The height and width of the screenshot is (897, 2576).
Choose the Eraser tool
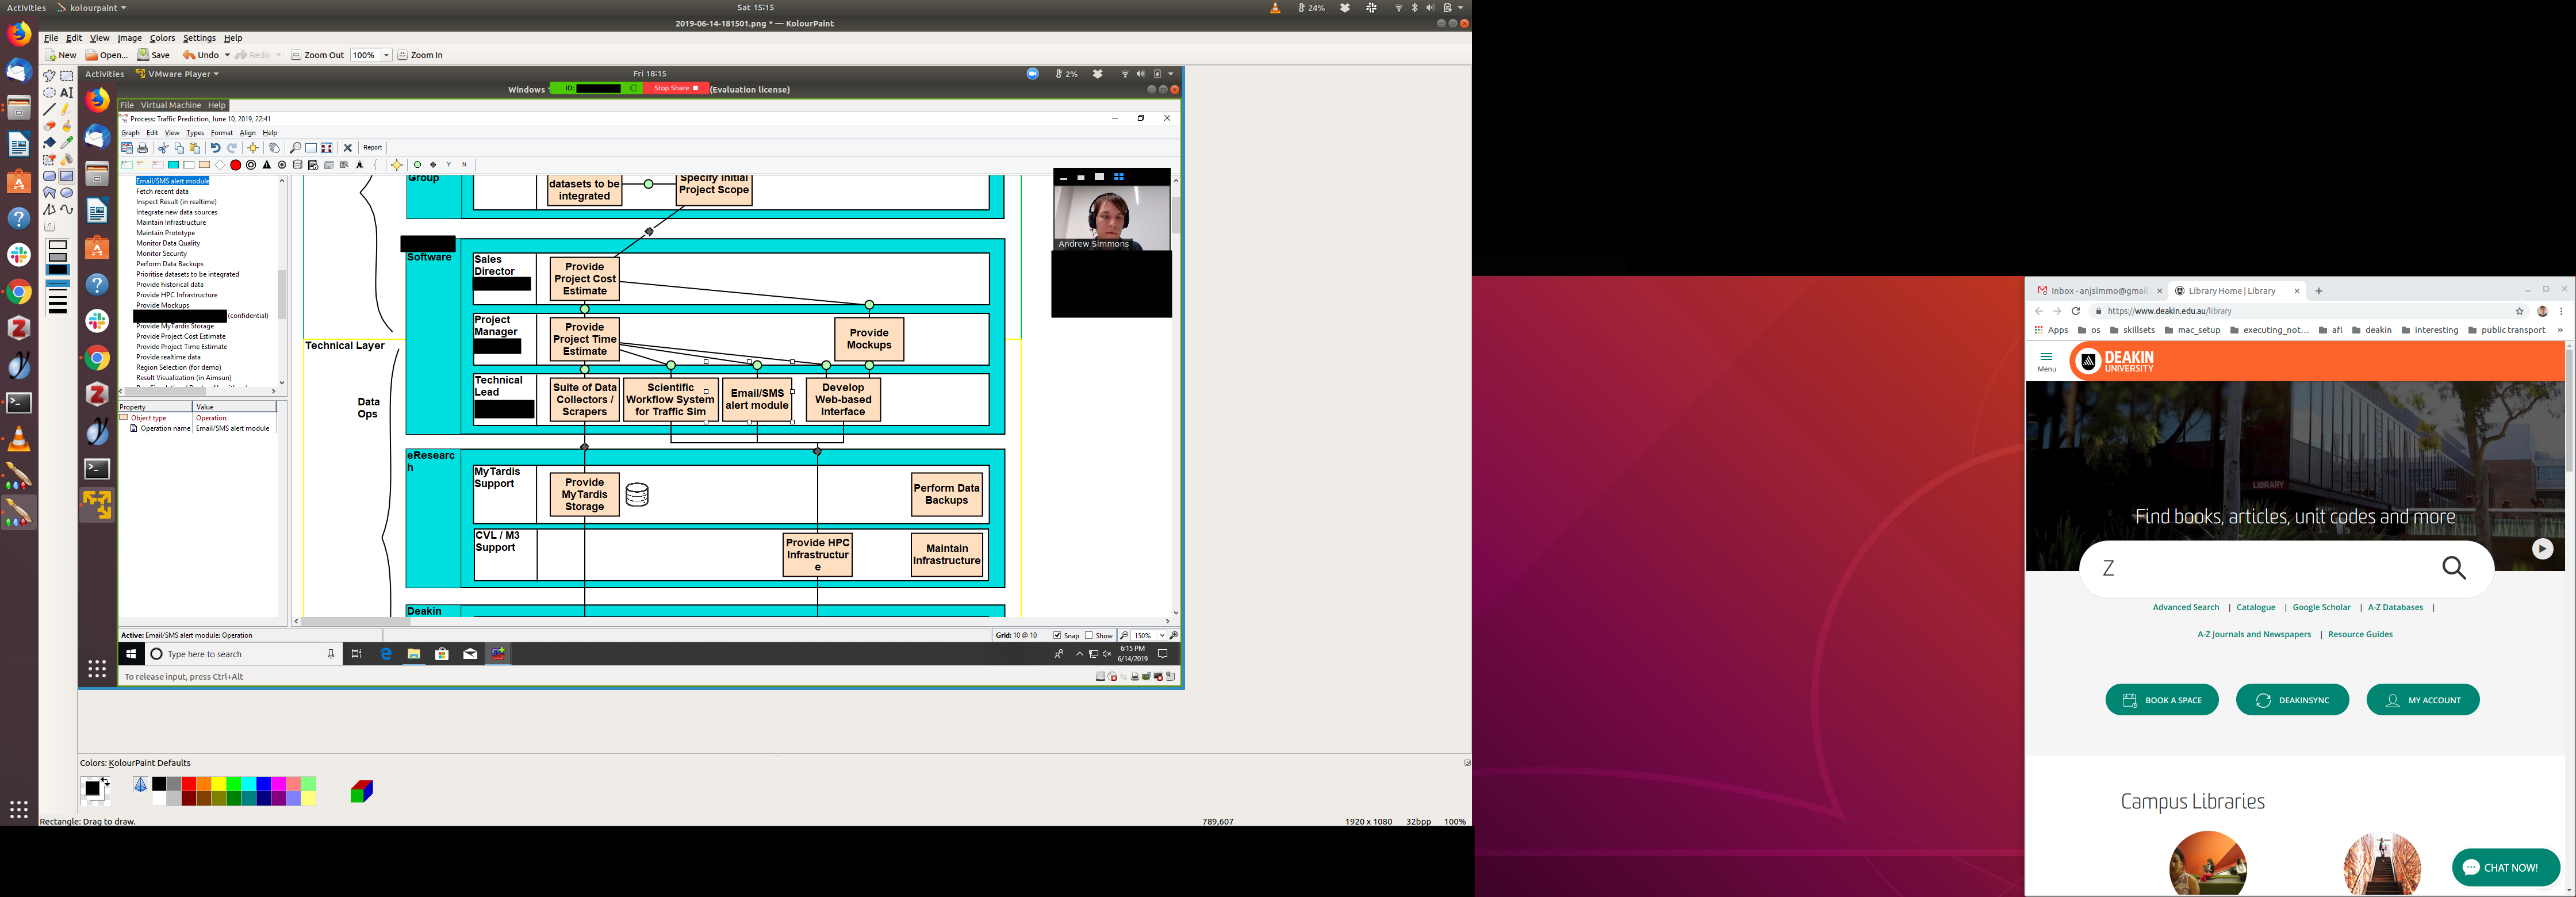tap(49, 126)
